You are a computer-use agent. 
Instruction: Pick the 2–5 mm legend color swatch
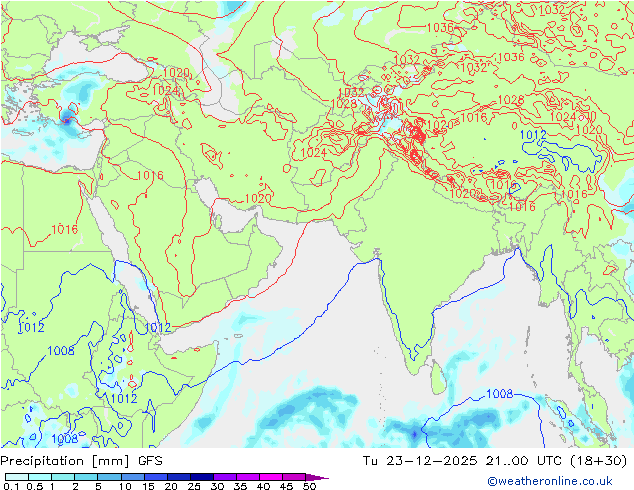(86, 477)
